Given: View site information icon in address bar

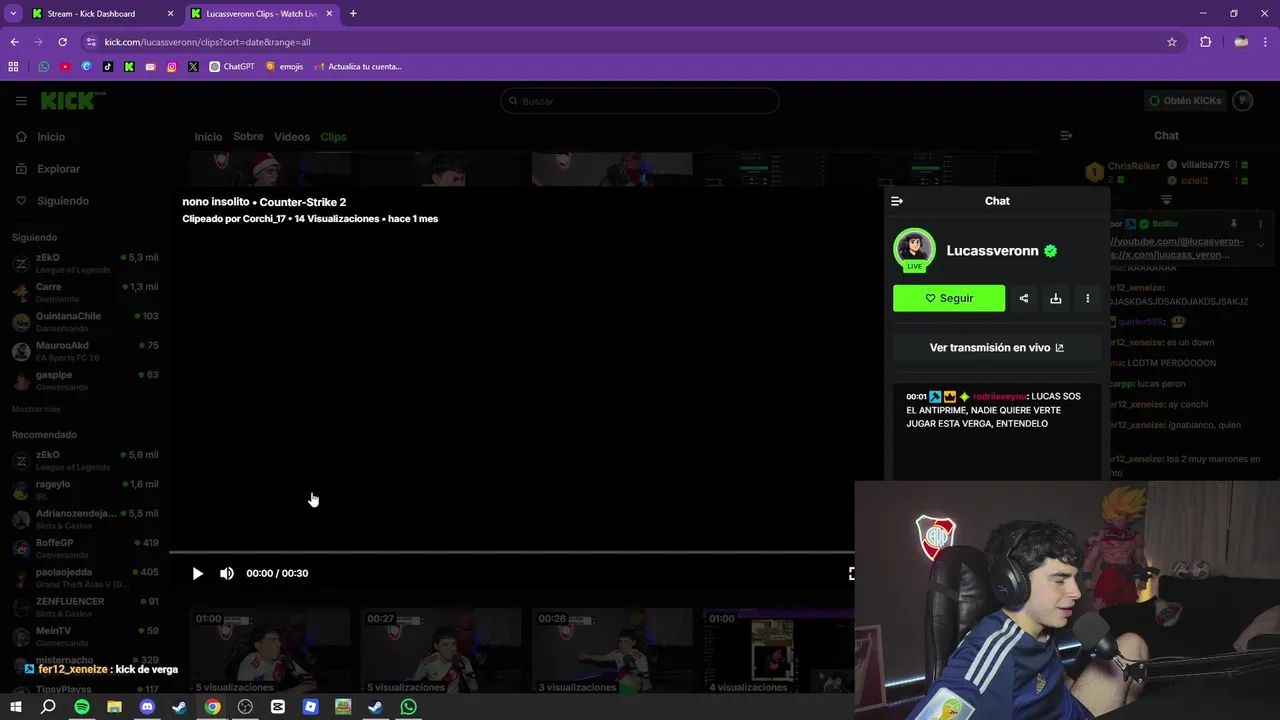Looking at the screenshot, I should click(x=91, y=42).
